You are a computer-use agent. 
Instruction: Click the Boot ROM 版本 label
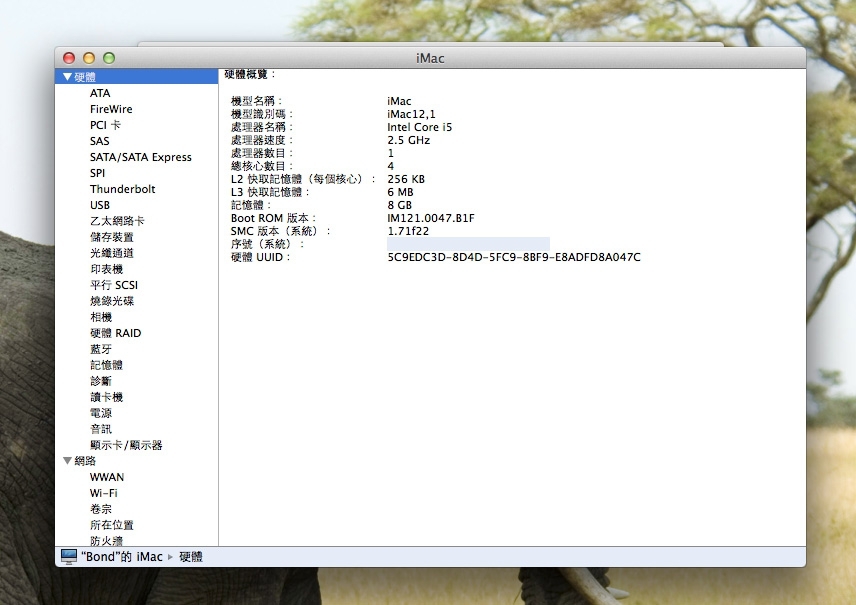click(274, 218)
